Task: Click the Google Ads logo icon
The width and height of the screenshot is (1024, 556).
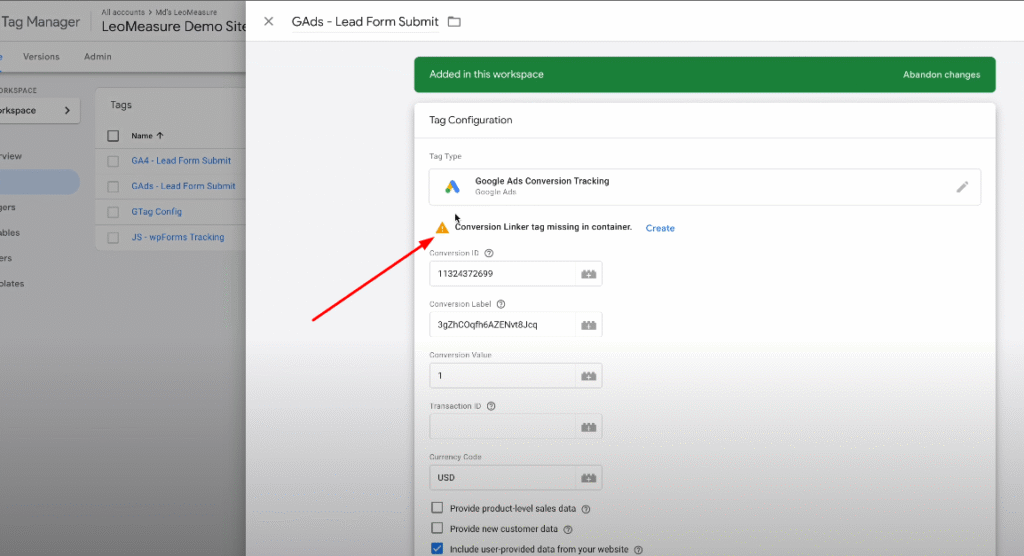Action: point(452,187)
